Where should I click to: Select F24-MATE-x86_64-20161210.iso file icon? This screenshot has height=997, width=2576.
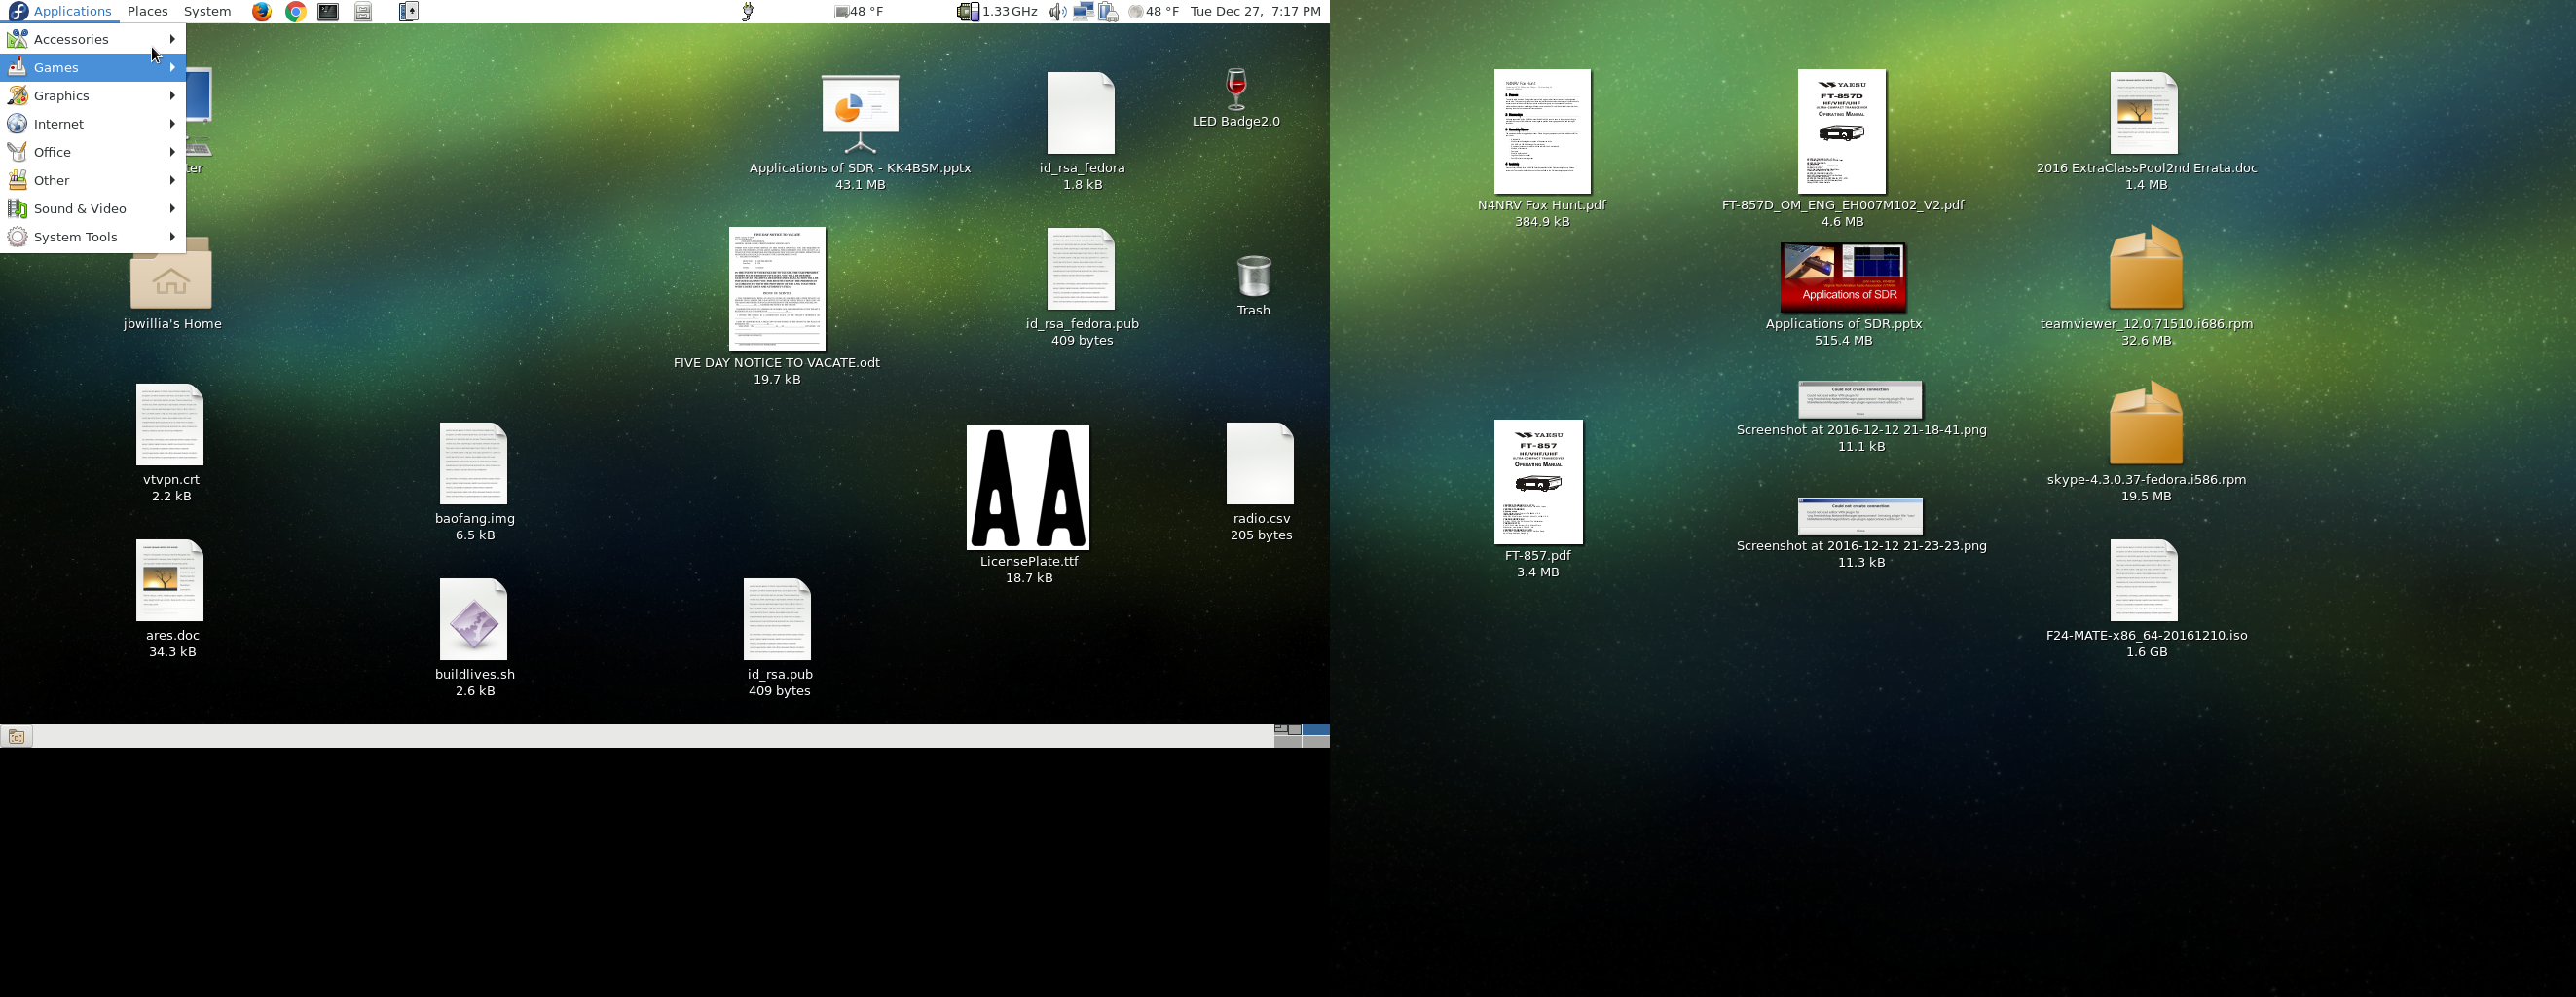pos(2144,581)
